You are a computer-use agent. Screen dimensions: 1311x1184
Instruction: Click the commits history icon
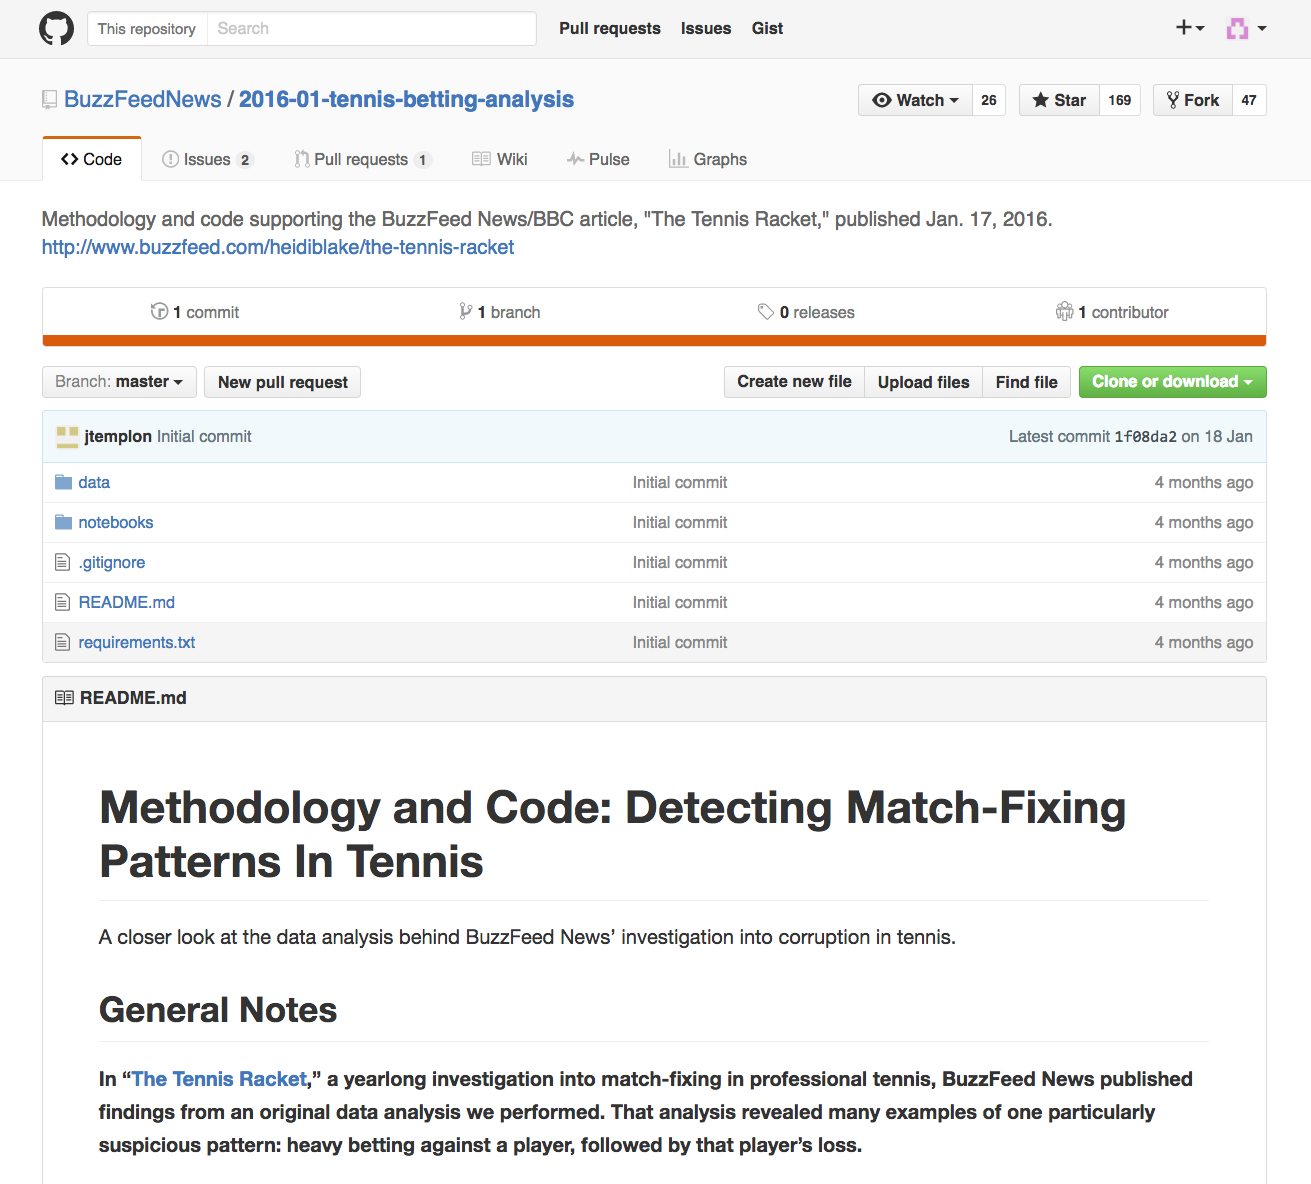(159, 312)
